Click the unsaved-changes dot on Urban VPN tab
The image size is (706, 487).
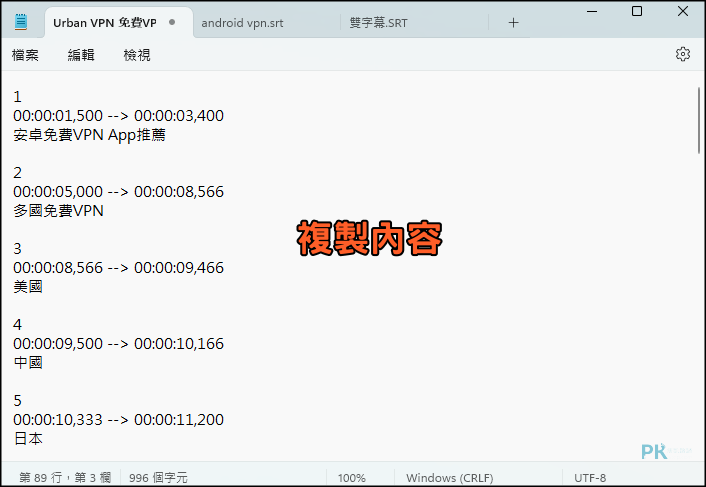[x=172, y=22]
